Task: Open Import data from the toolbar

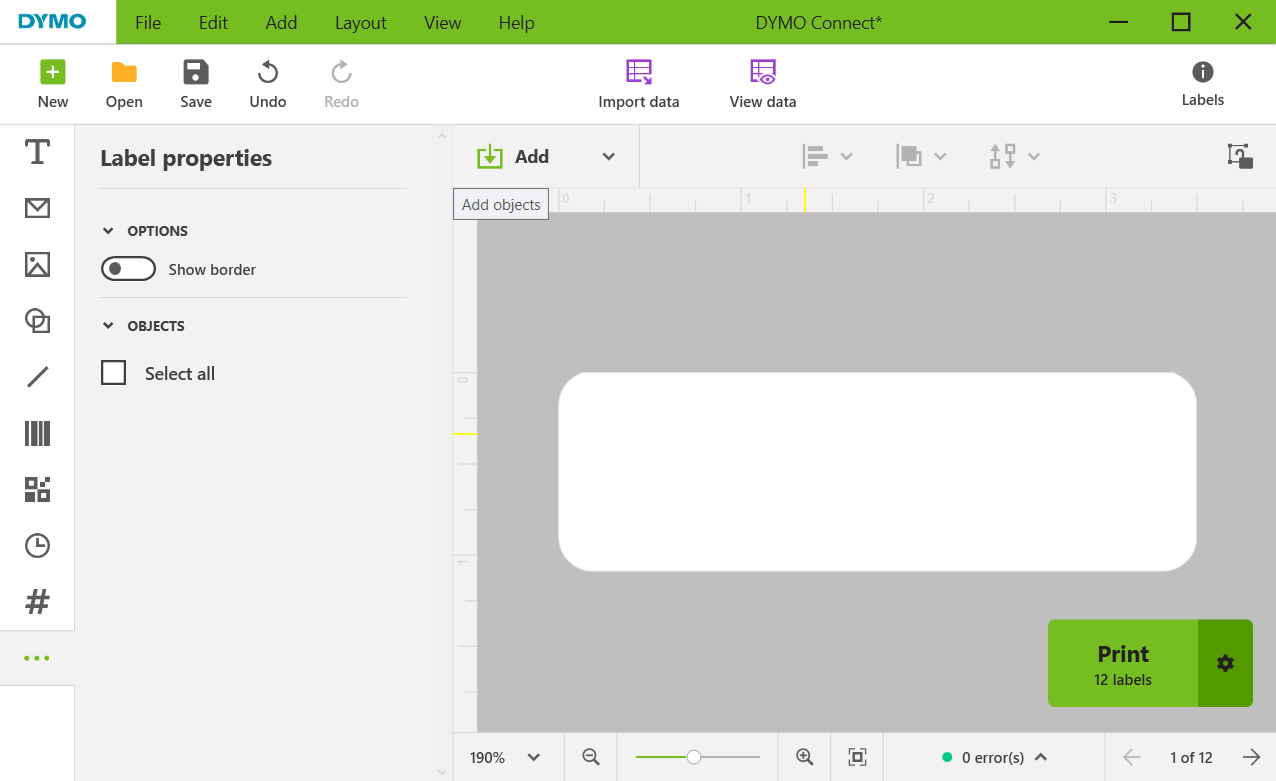Action: point(638,84)
